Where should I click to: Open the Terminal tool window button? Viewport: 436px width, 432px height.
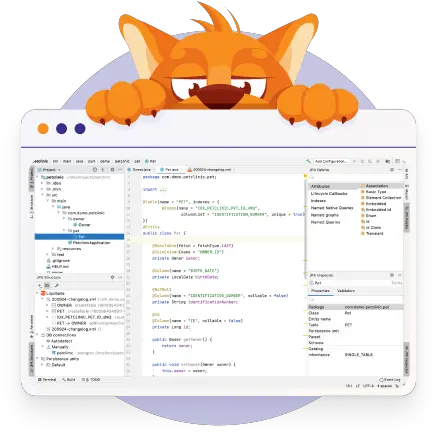tap(47, 380)
